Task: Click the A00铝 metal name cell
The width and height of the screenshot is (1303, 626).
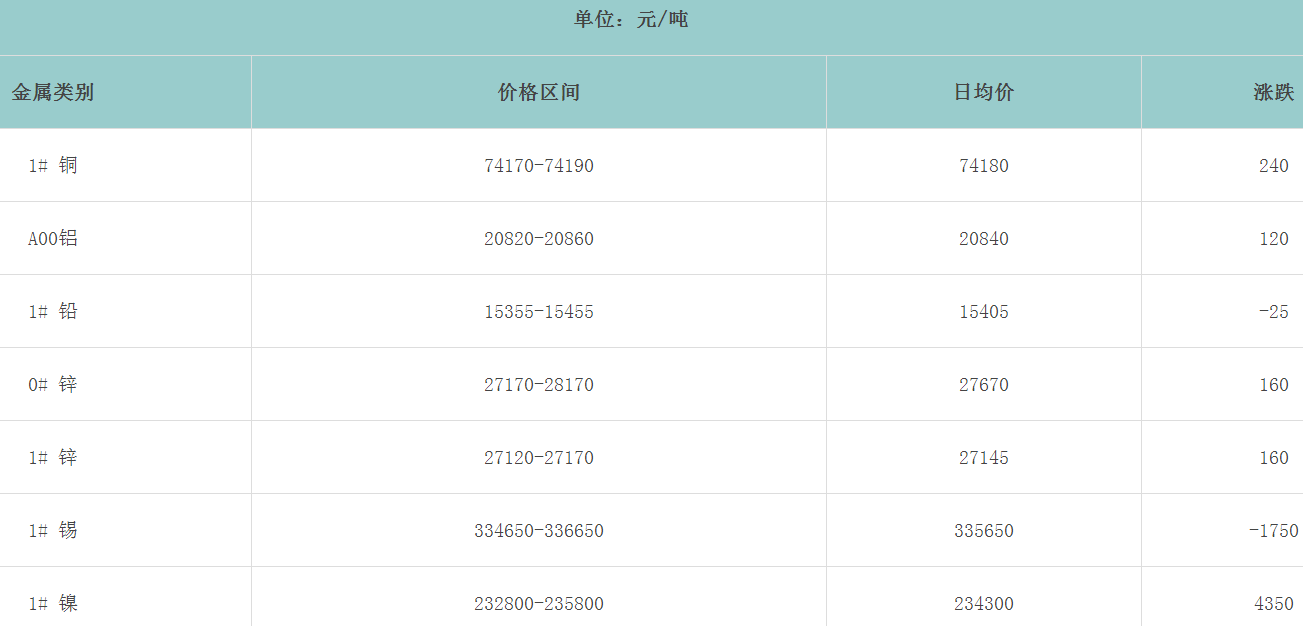Action: point(53,239)
